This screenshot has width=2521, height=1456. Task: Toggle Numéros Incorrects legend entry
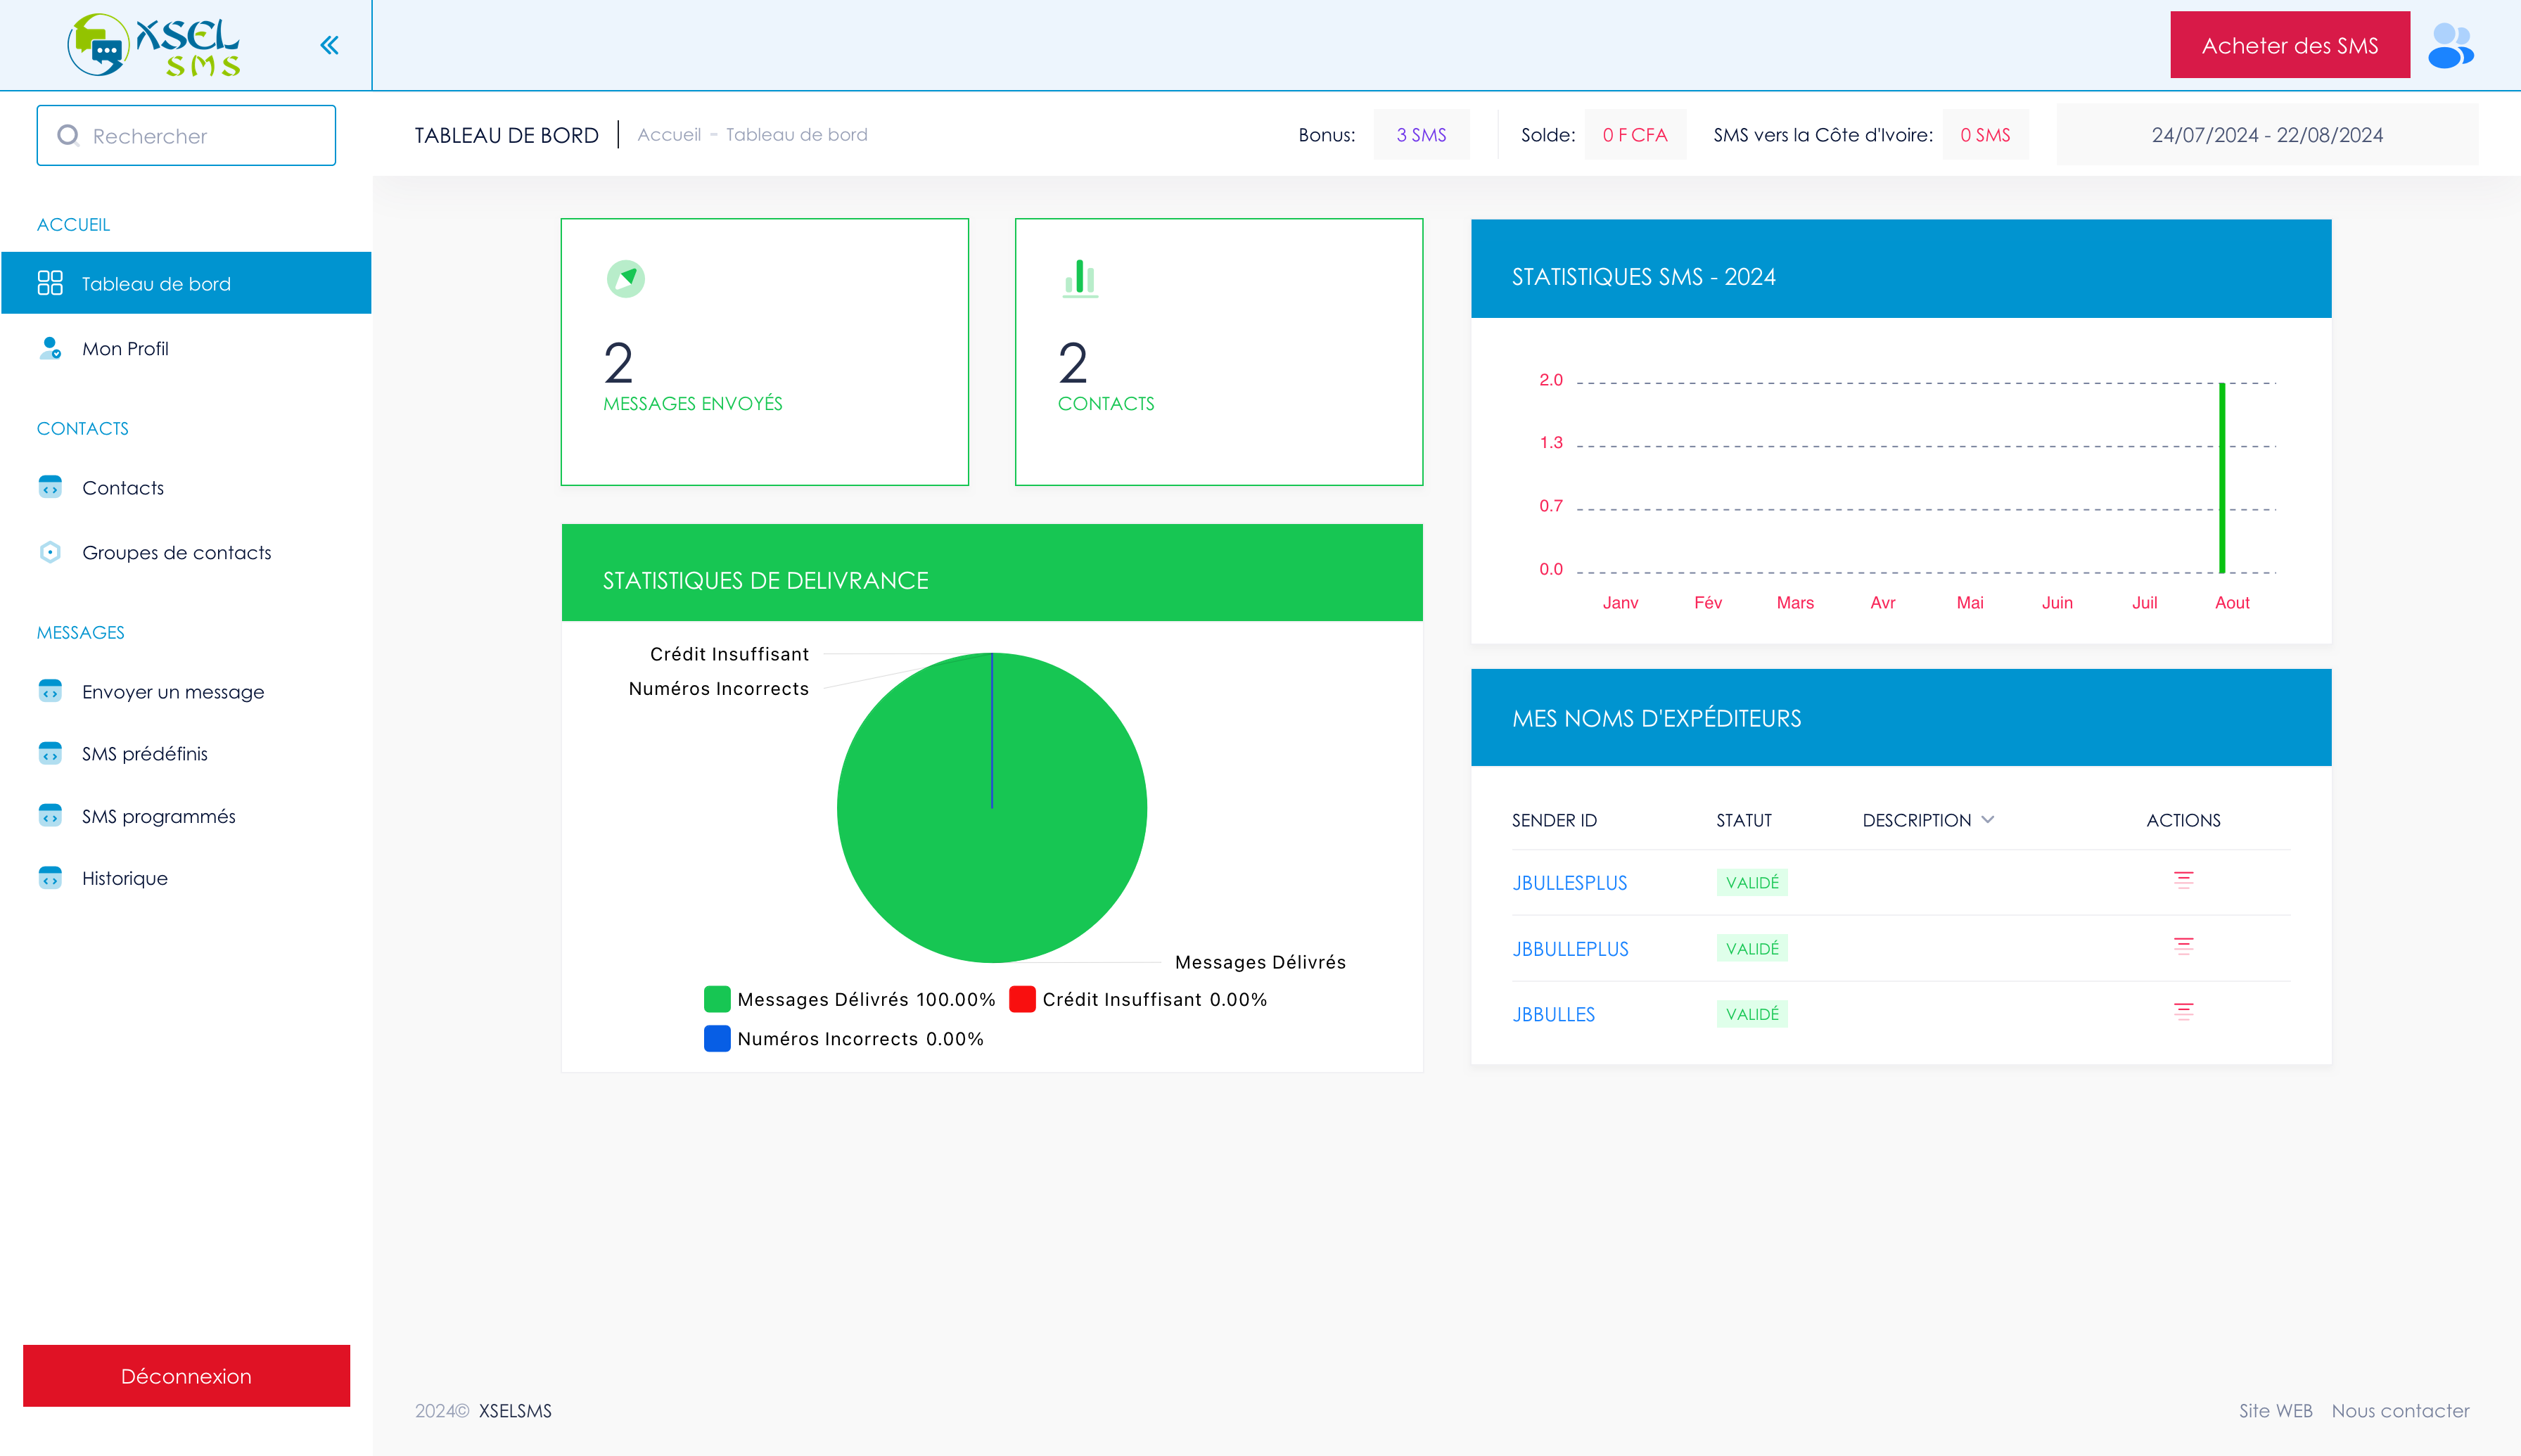coord(844,1039)
